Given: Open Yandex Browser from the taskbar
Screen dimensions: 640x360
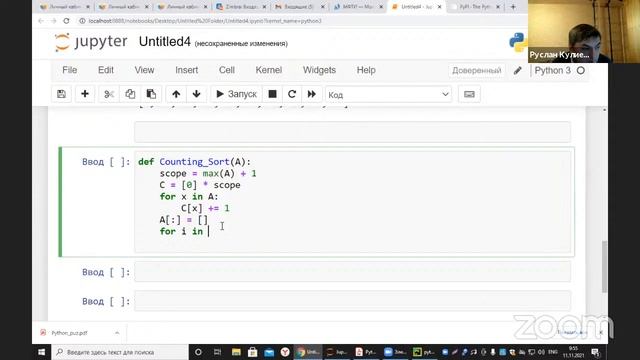Looking at the screenshot, I should click(285, 352).
